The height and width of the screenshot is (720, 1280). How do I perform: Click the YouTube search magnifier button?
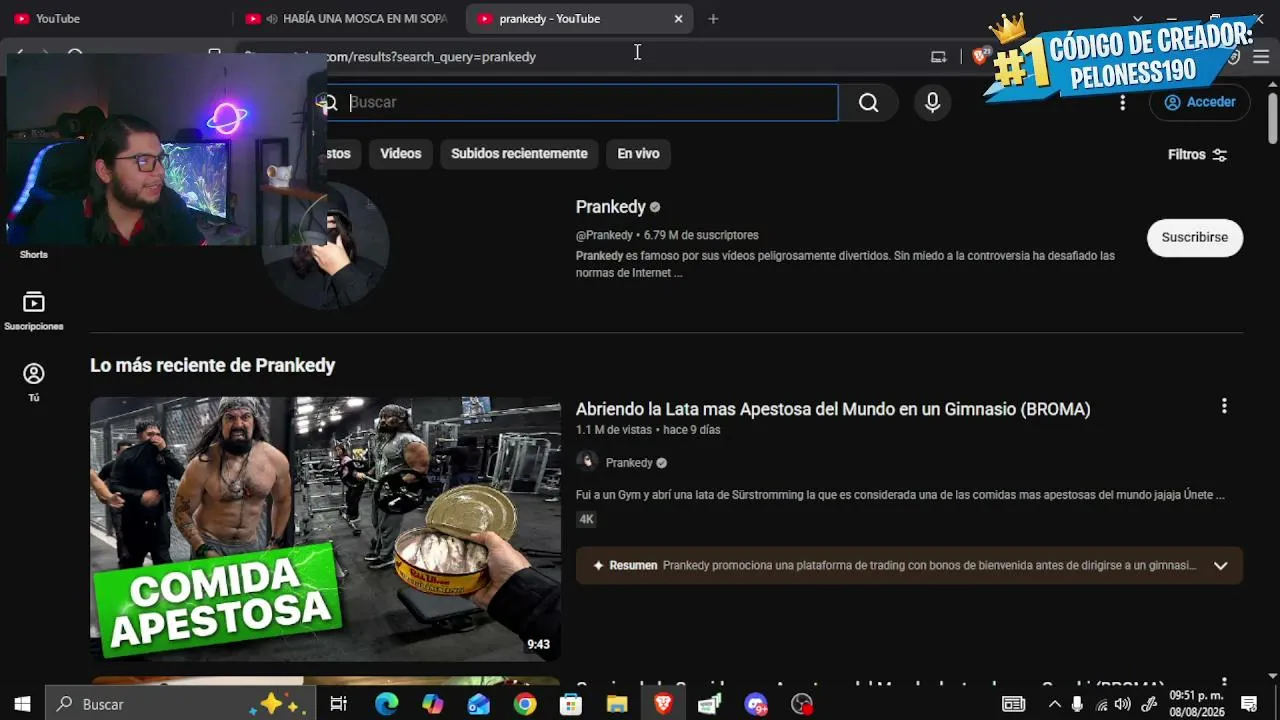coord(868,102)
